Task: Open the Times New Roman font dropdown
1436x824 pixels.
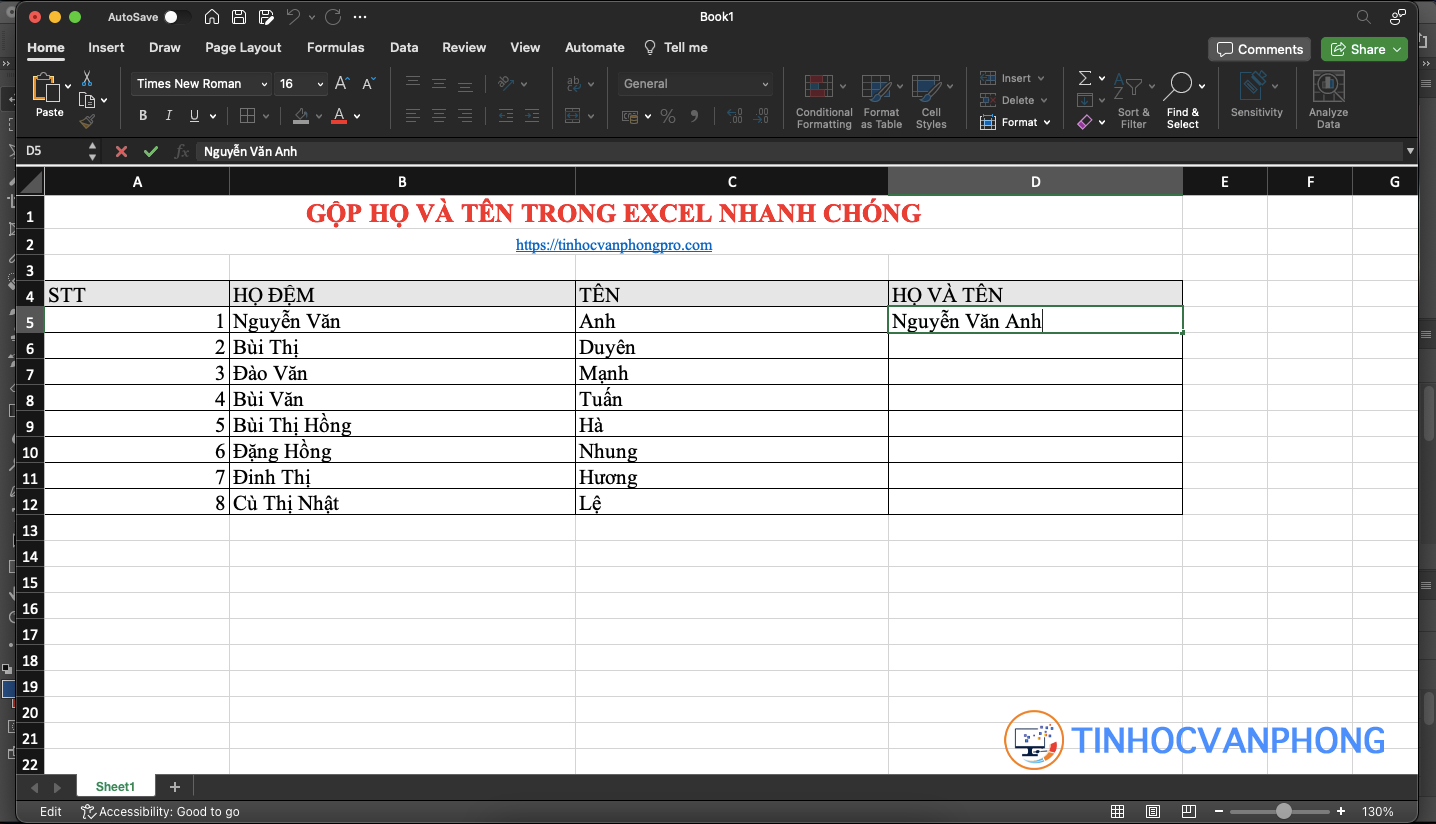Action: 264,84
